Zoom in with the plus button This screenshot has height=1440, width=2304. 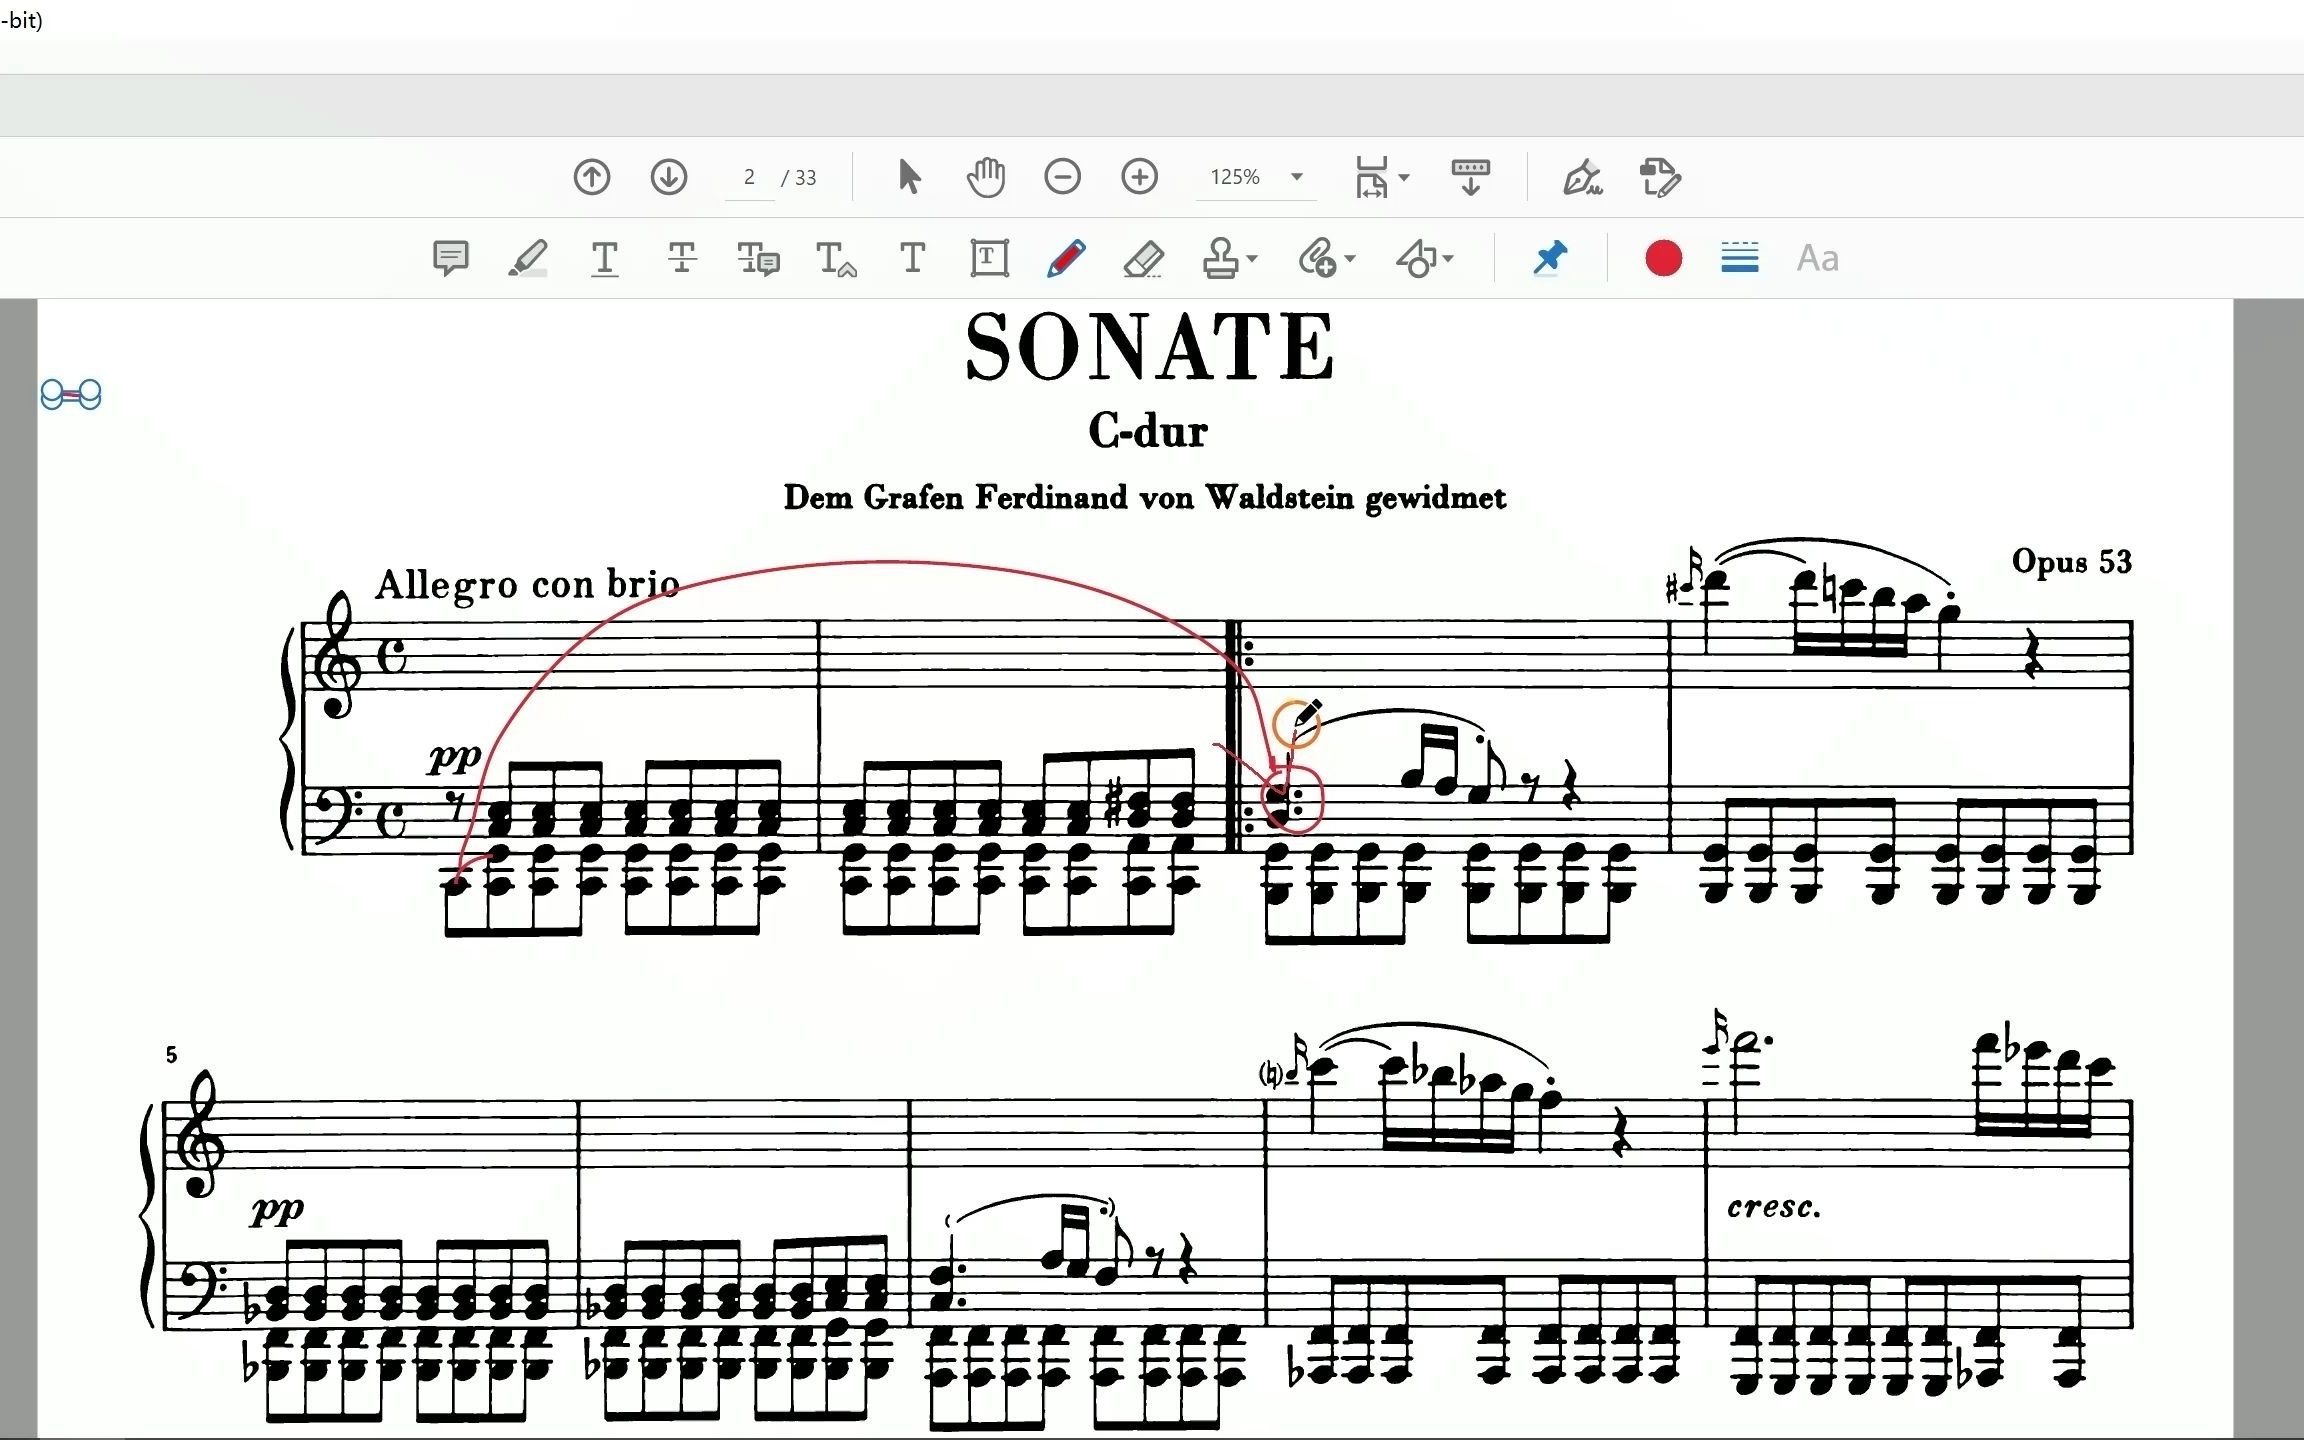pyautogui.click(x=1139, y=177)
